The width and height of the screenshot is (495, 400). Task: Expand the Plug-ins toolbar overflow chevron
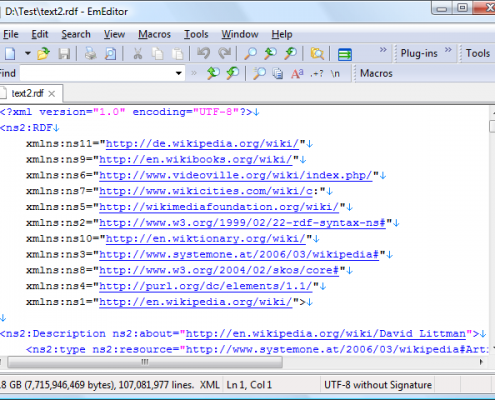448,50
